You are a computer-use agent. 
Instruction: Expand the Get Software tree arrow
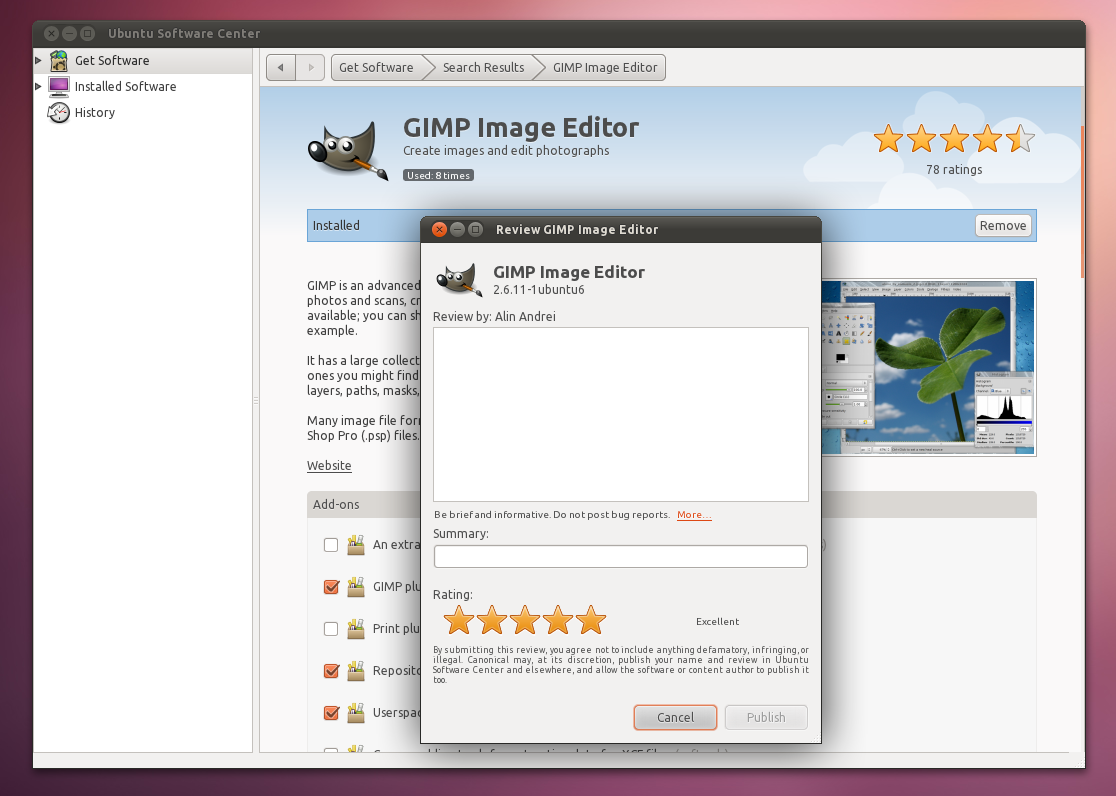click(38, 61)
